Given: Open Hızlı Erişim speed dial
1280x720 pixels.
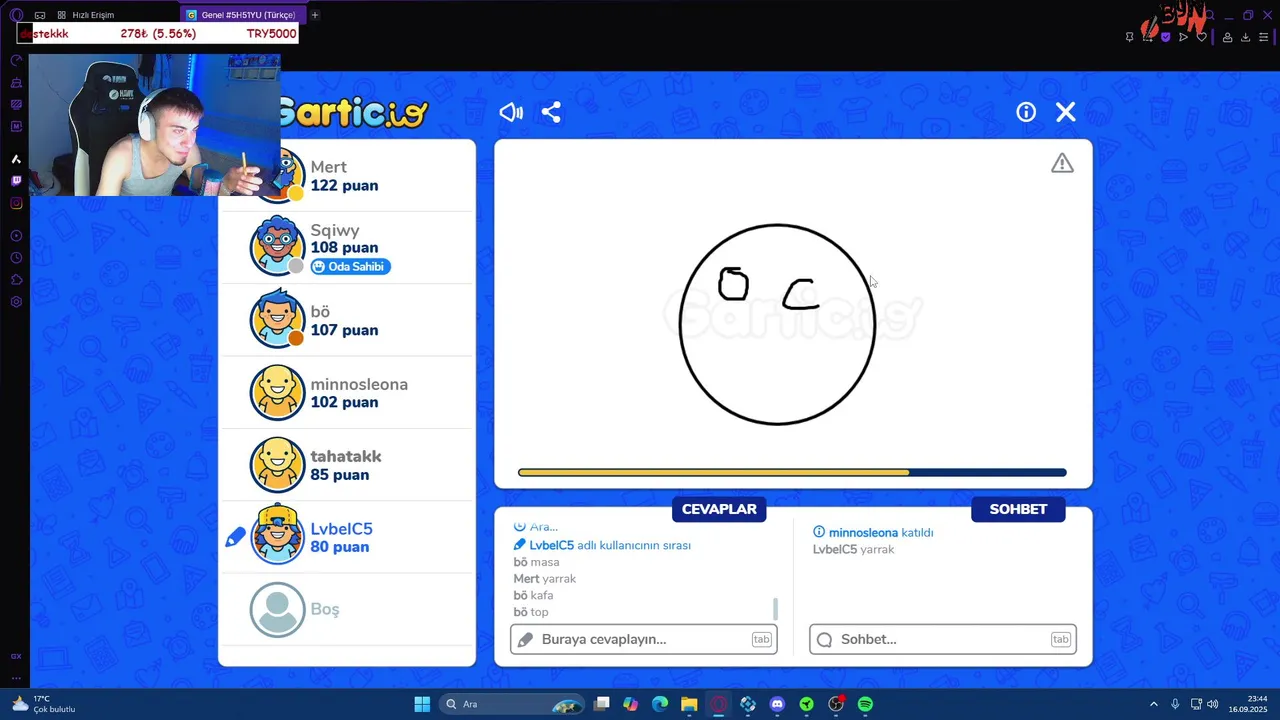Looking at the screenshot, I should [85, 15].
